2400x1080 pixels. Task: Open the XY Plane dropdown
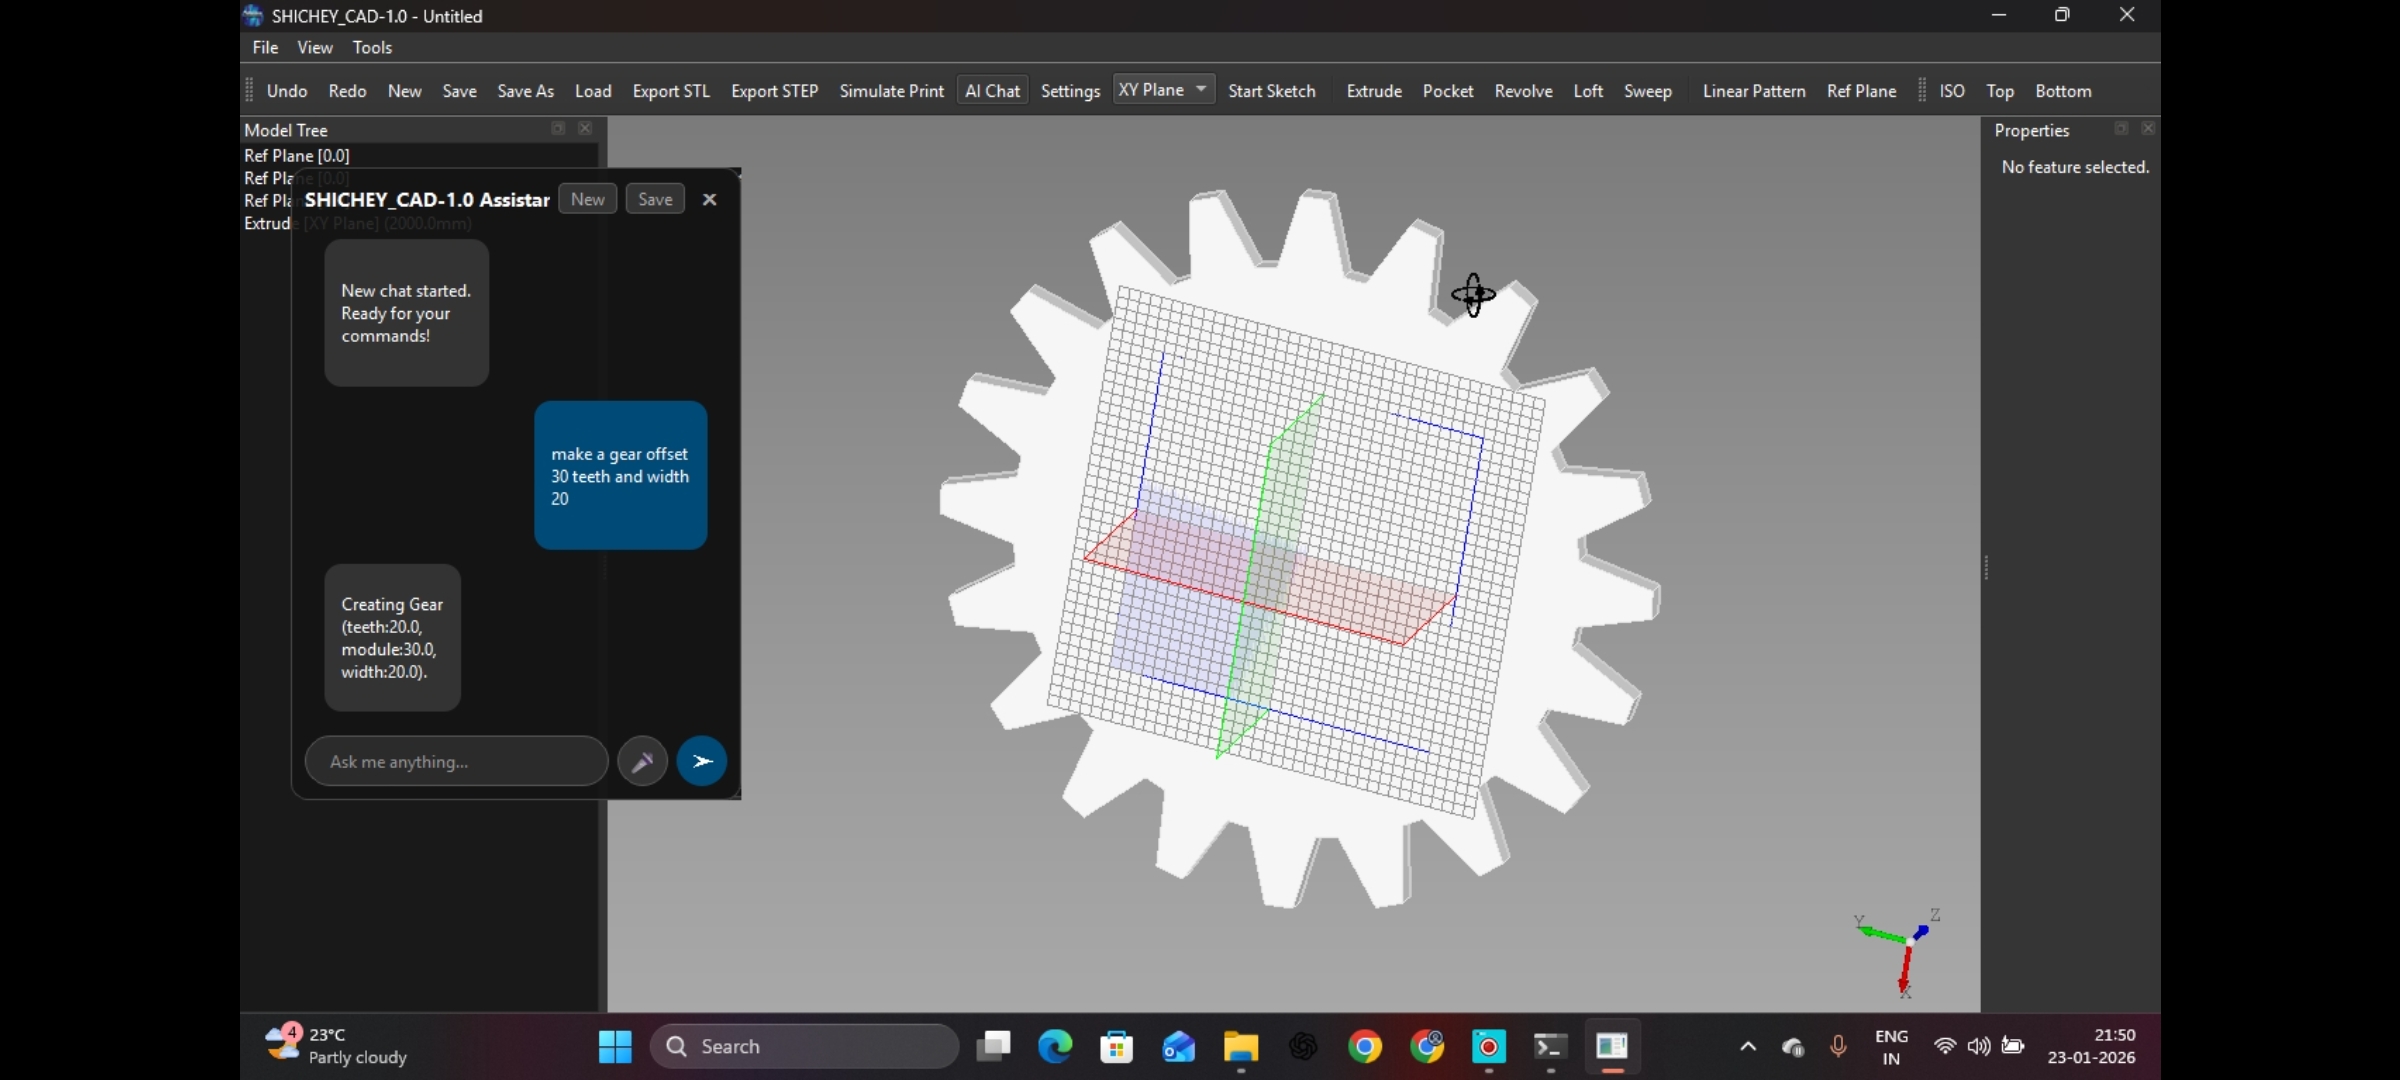[x=1164, y=90]
